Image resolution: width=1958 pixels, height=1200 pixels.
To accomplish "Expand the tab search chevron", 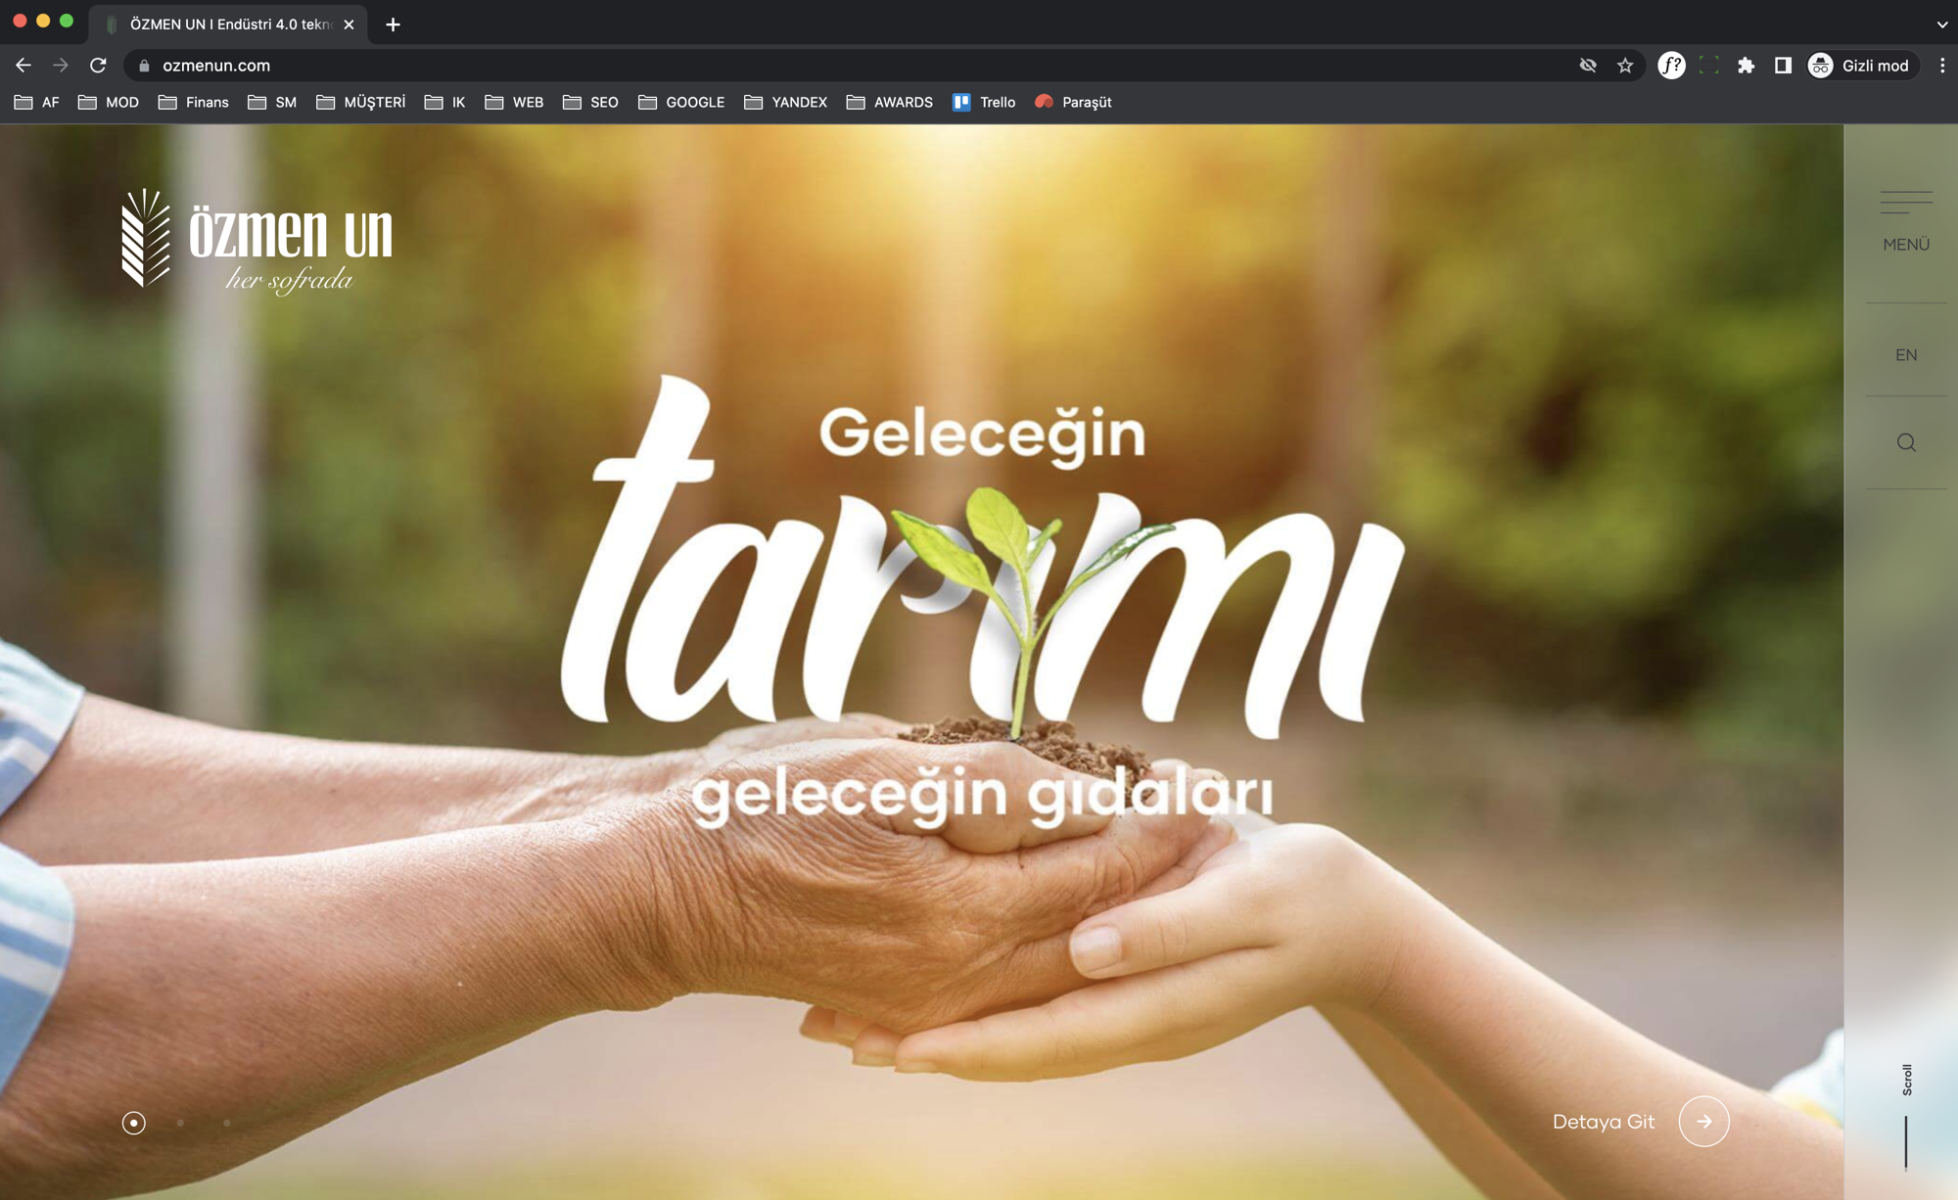I will [x=1941, y=24].
